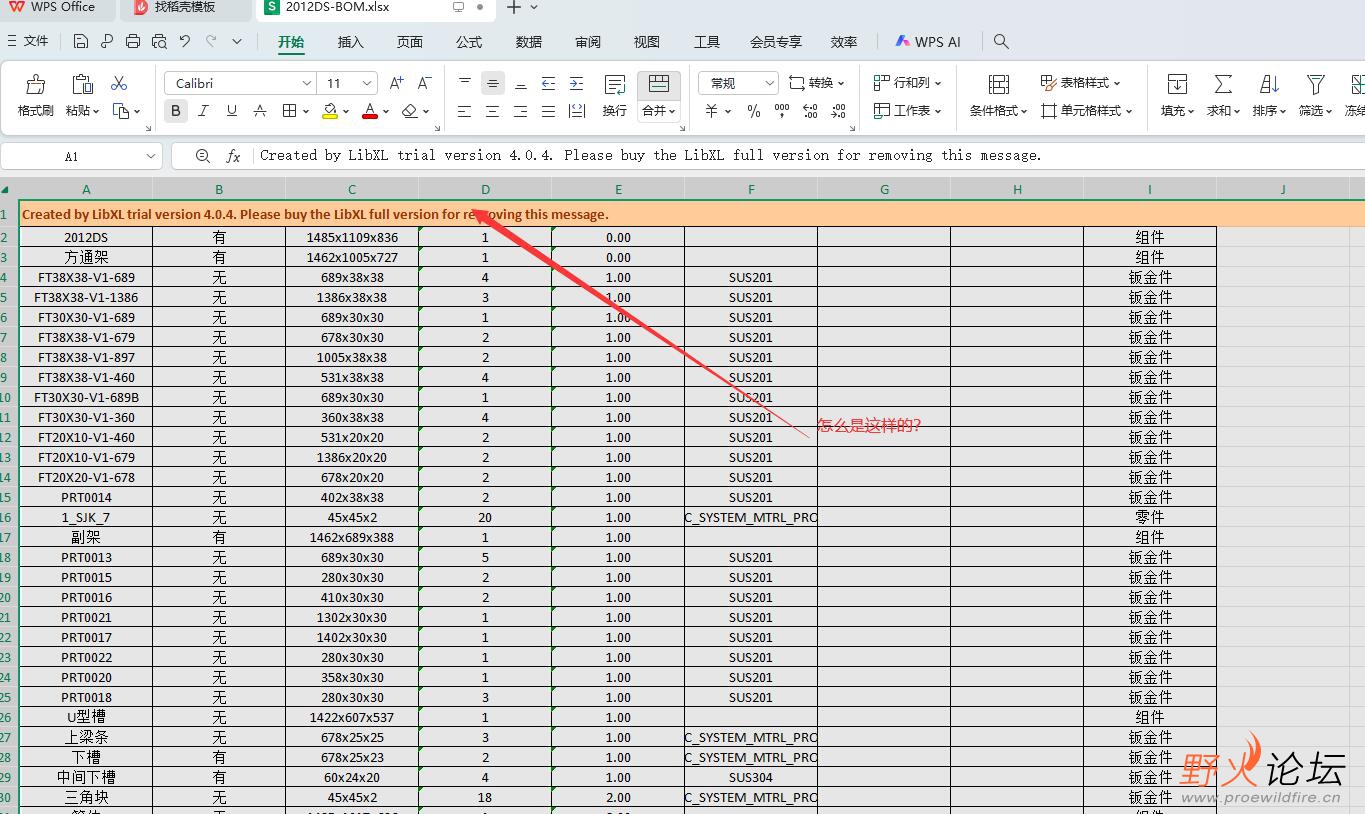Toggle Bold formatting
The width and height of the screenshot is (1365, 814).
point(176,111)
